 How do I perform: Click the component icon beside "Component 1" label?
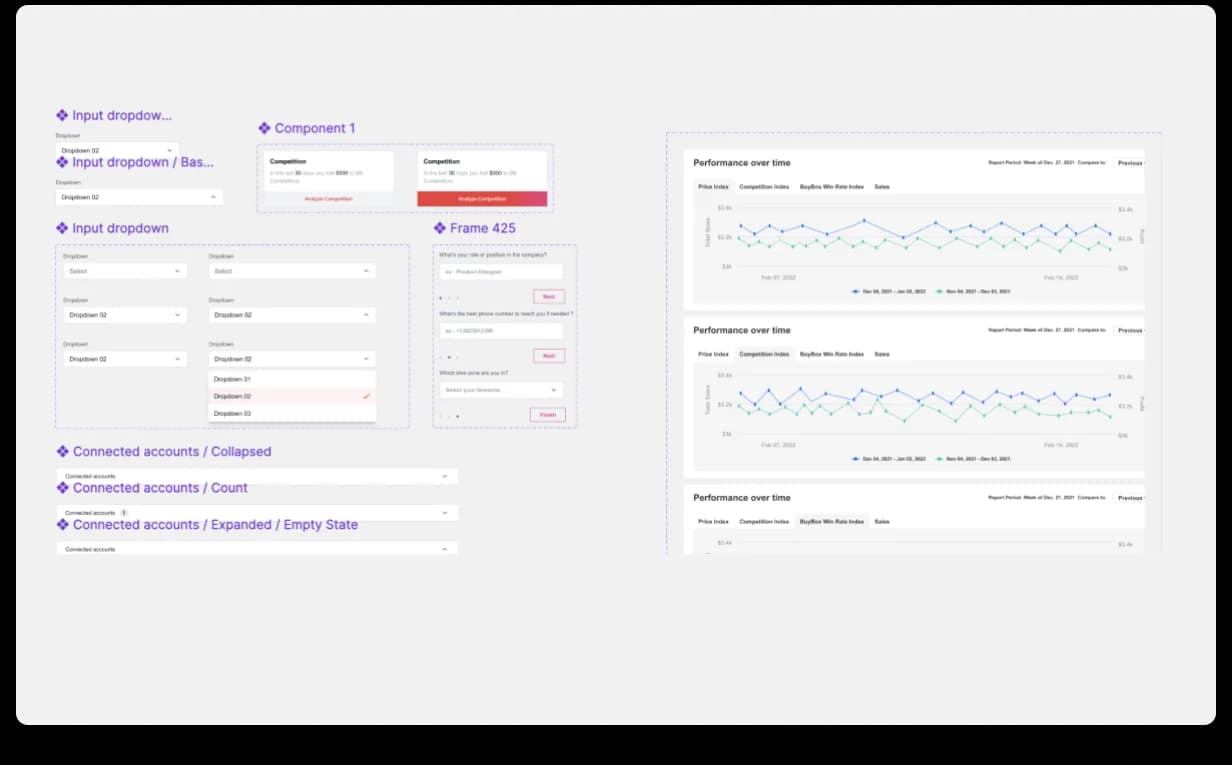click(x=264, y=128)
